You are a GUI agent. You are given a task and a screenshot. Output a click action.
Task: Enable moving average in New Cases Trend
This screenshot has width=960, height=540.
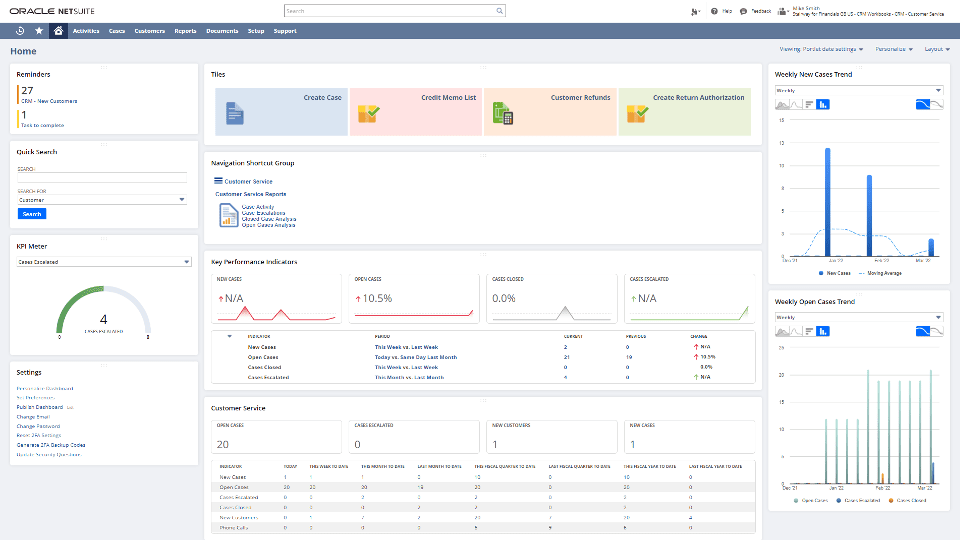pyautogui.click(x=923, y=105)
